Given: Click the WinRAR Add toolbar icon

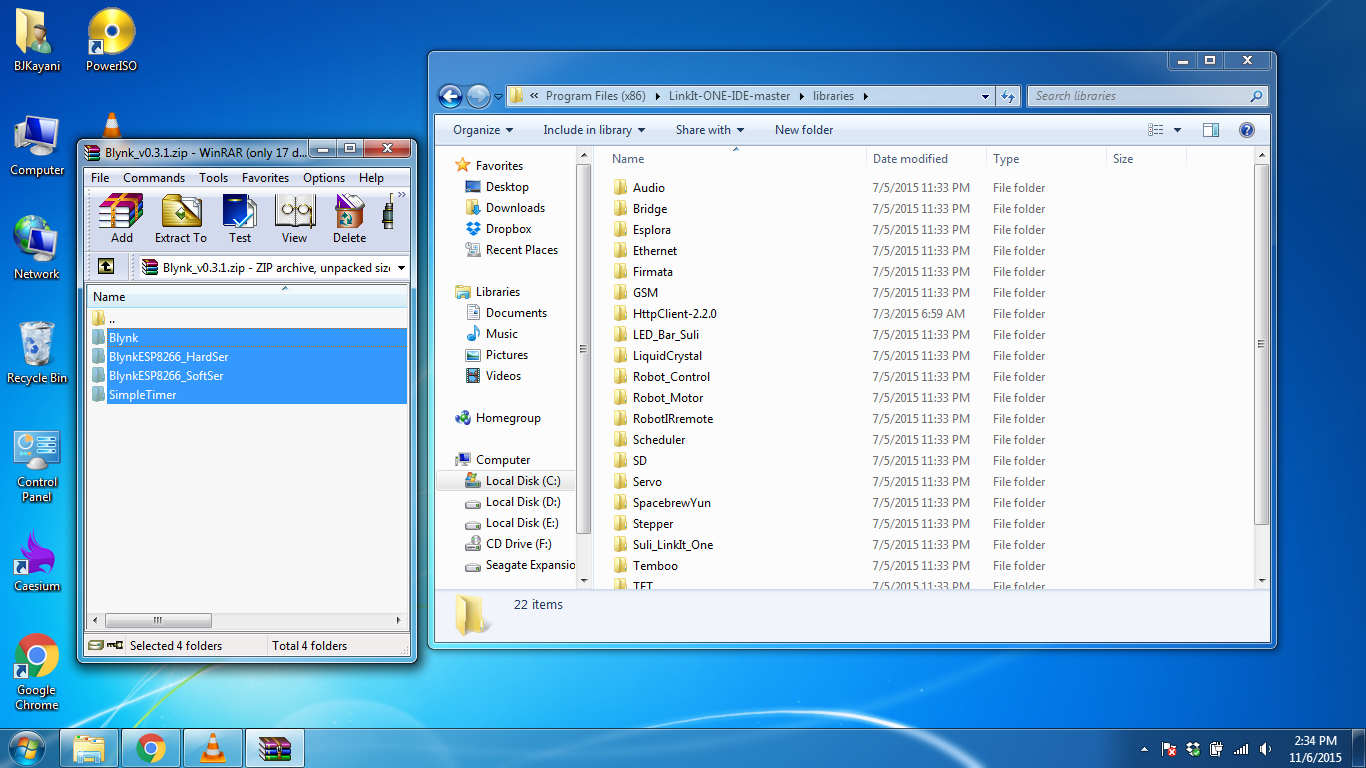Looking at the screenshot, I should 121,218.
